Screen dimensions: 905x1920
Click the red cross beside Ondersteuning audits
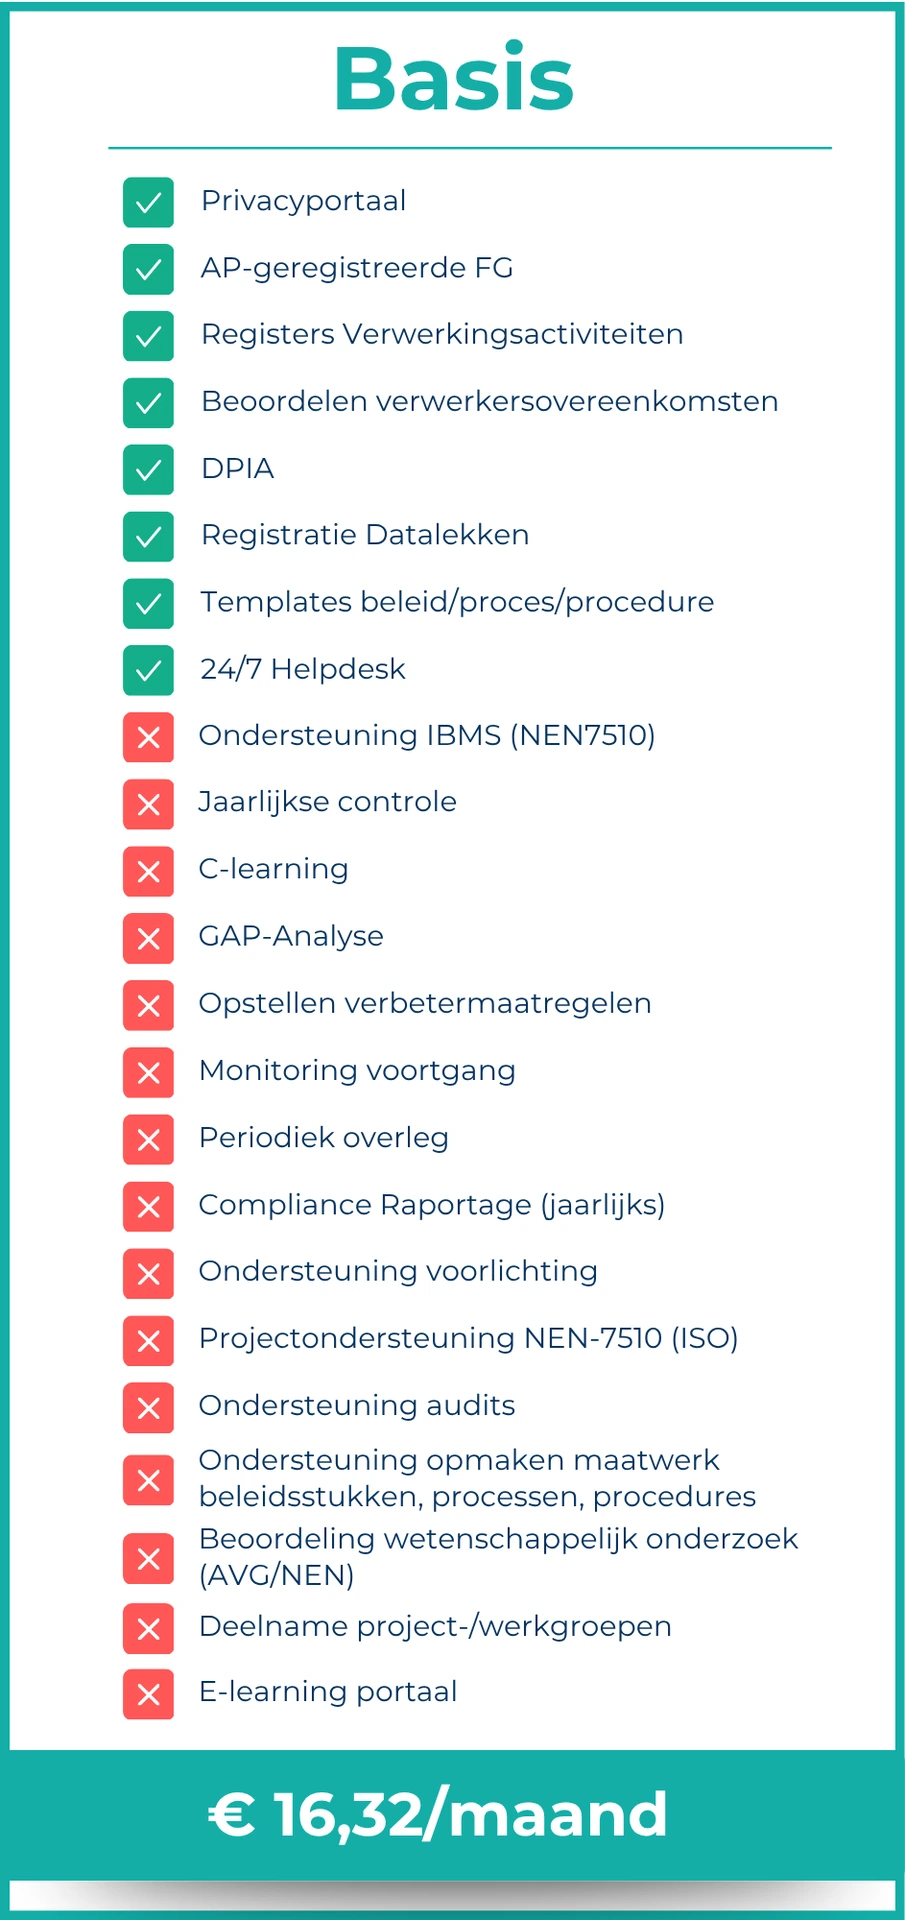click(148, 1407)
